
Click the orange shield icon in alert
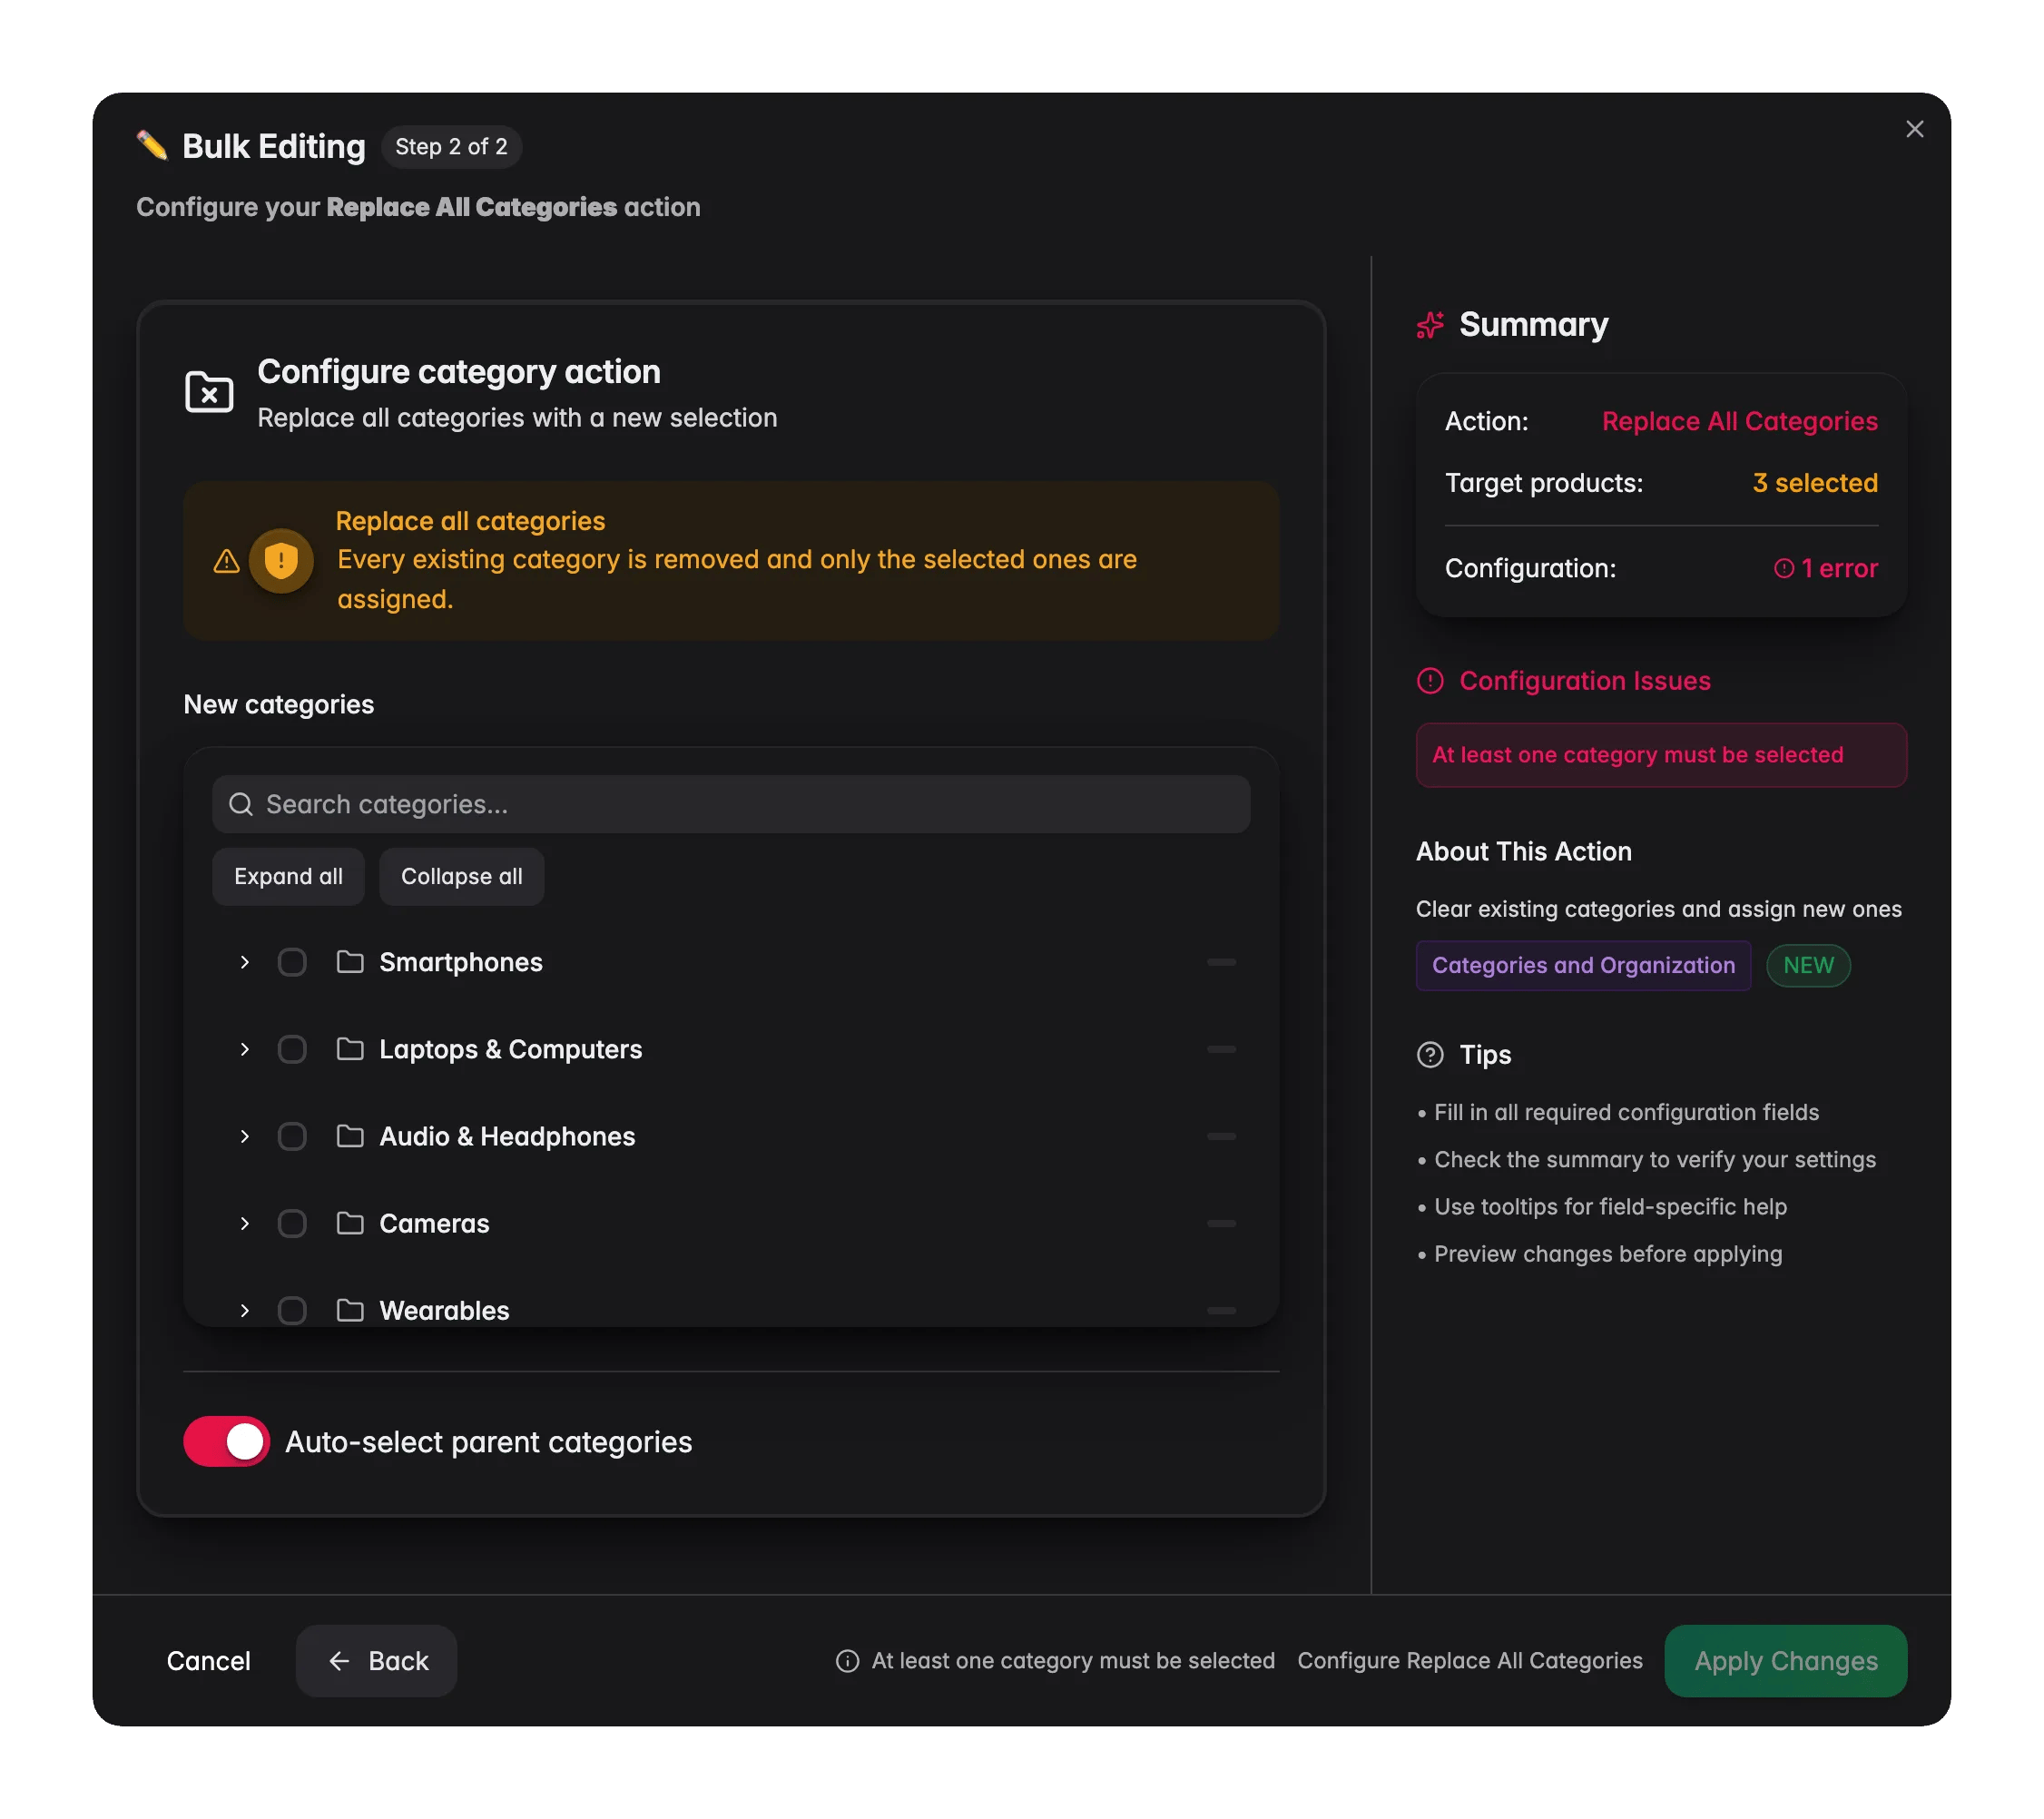coord(281,560)
